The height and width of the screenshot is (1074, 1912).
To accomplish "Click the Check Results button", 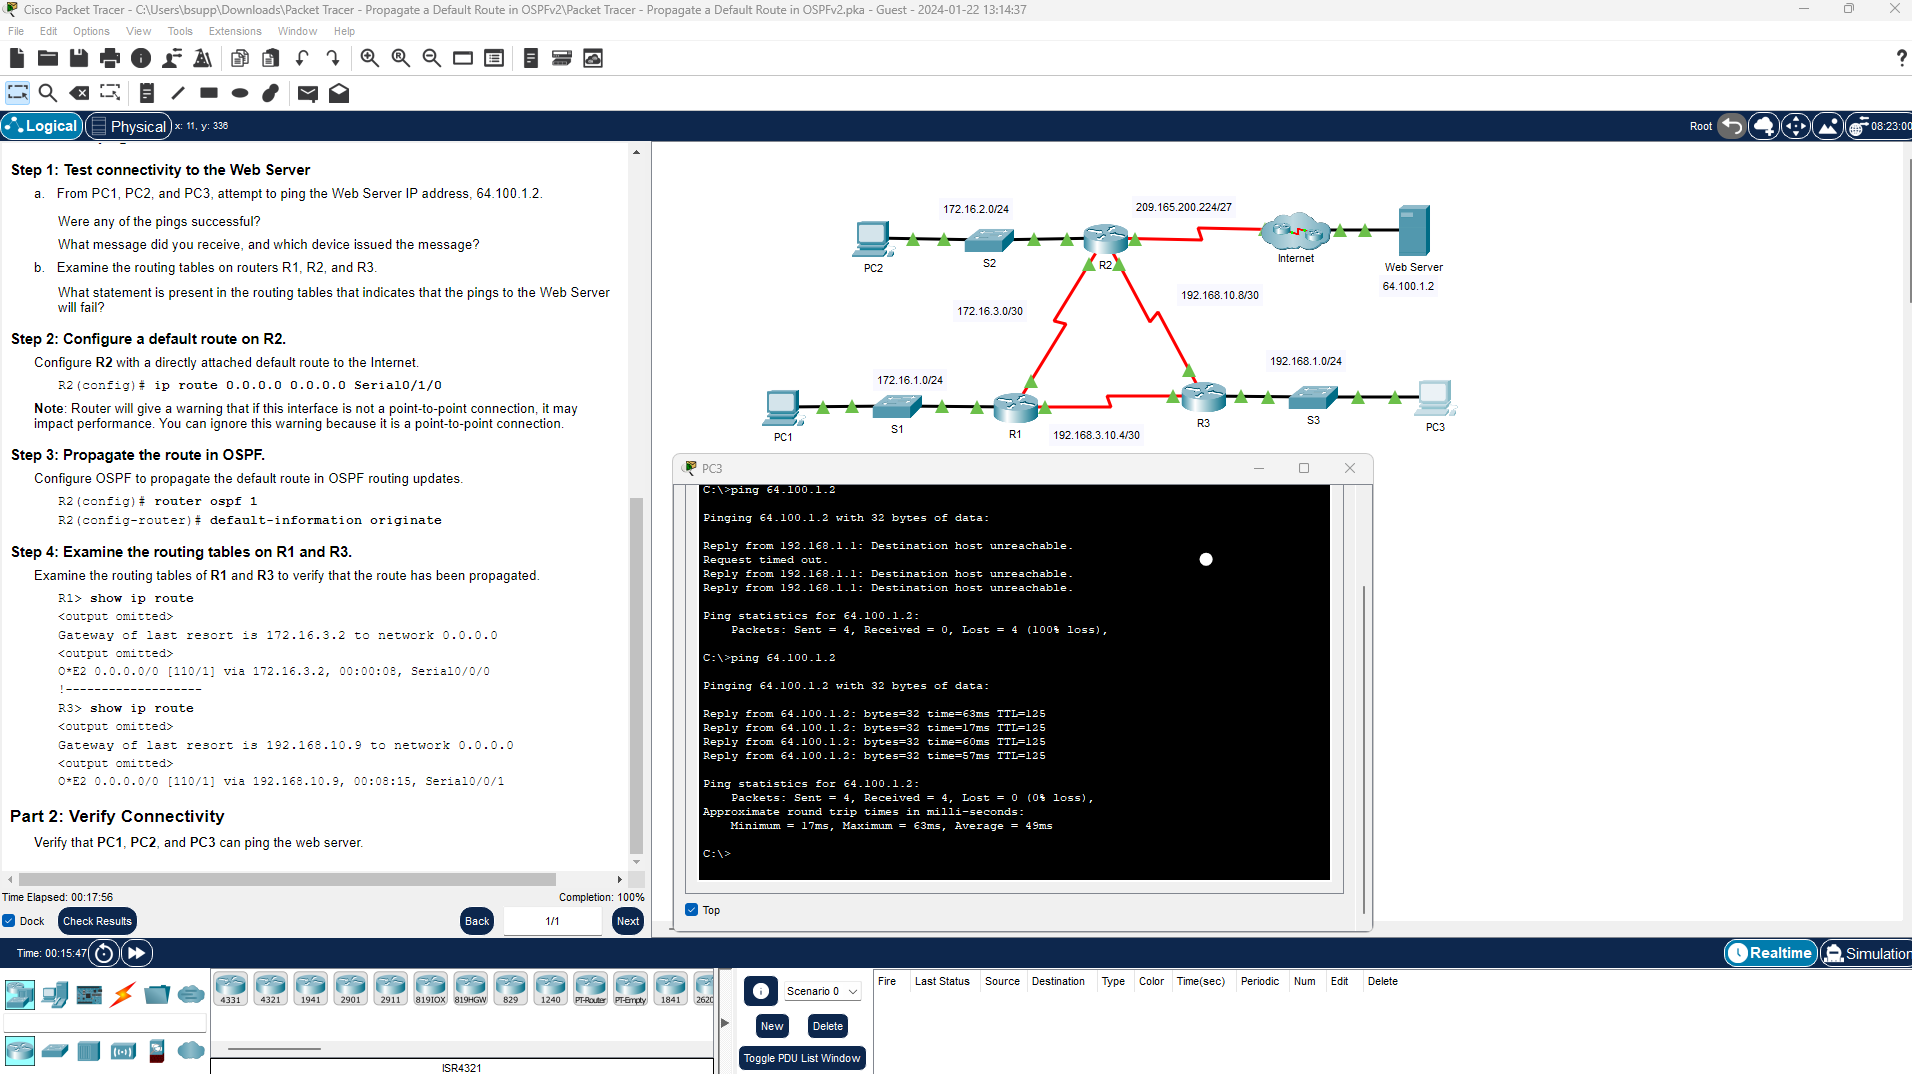I will point(97,921).
